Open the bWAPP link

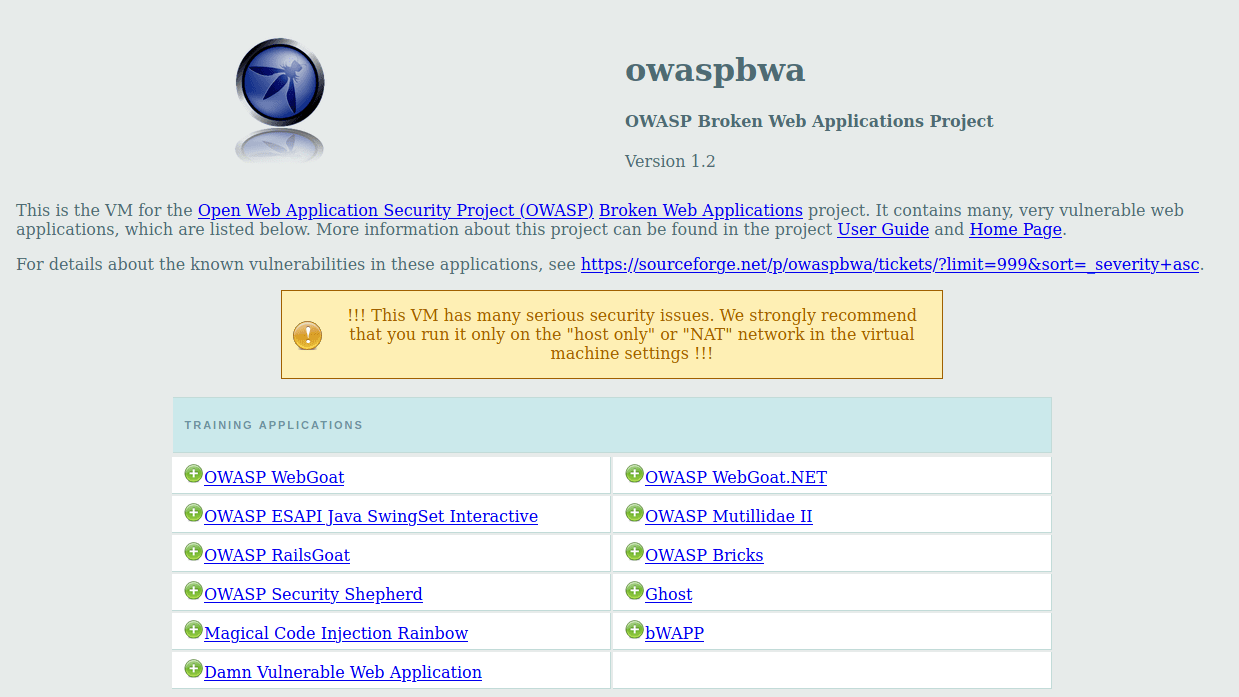[675, 633]
